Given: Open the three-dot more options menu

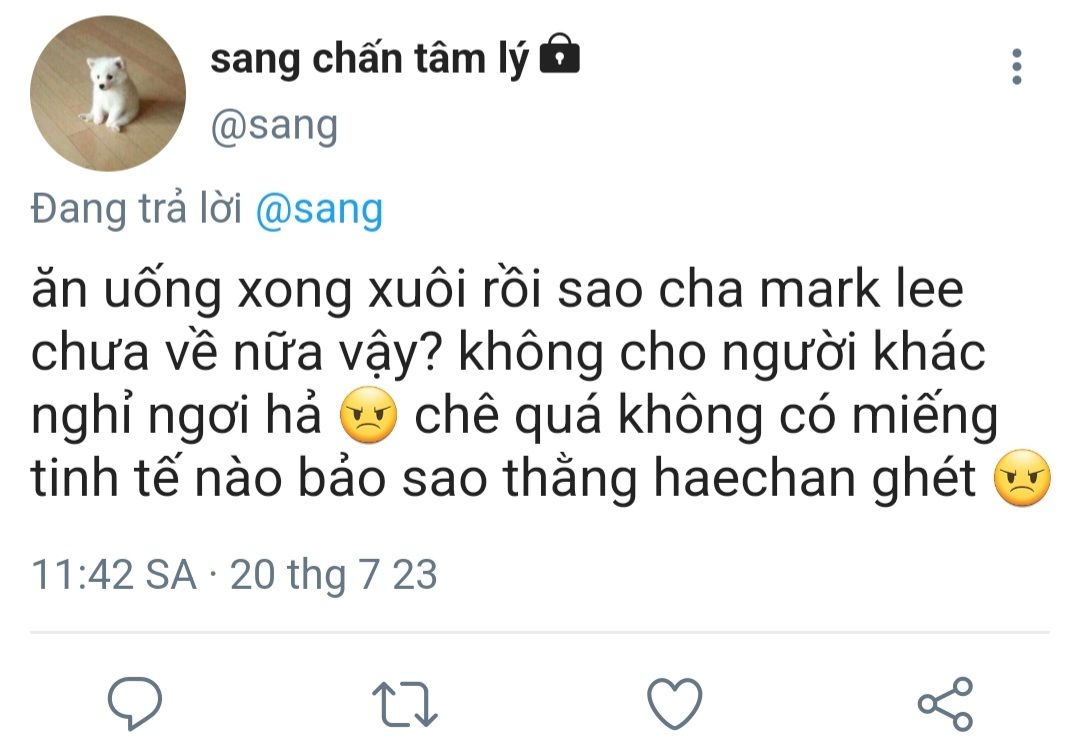Looking at the screenshot, I should tap(1017, 67).
